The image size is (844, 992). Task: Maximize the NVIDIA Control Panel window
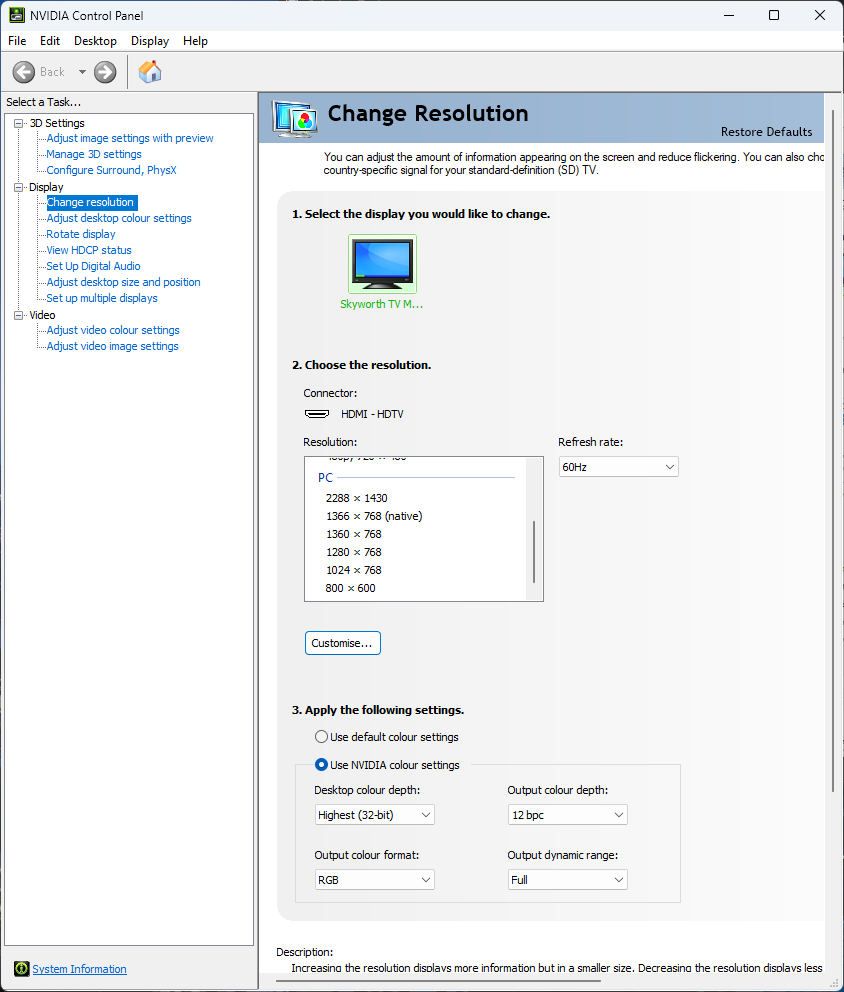click(774, 15)
